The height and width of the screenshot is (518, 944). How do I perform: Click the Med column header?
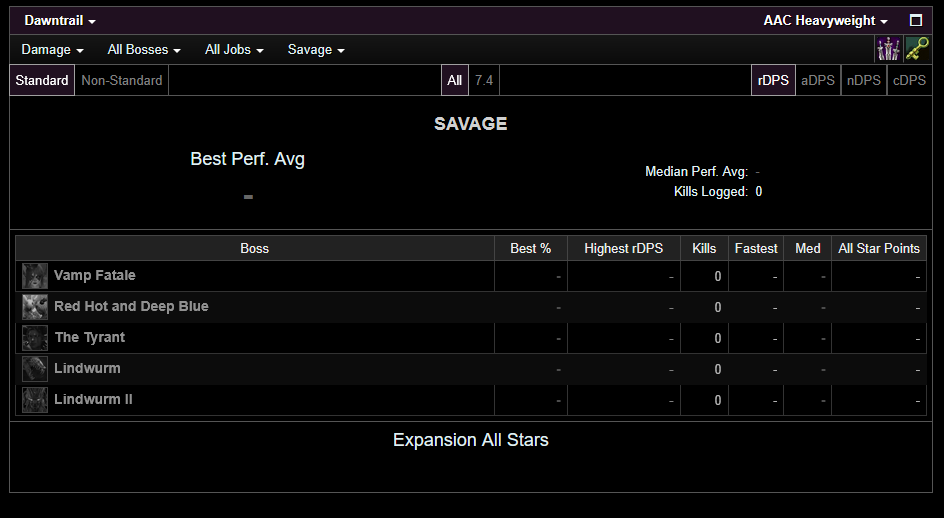807,248
